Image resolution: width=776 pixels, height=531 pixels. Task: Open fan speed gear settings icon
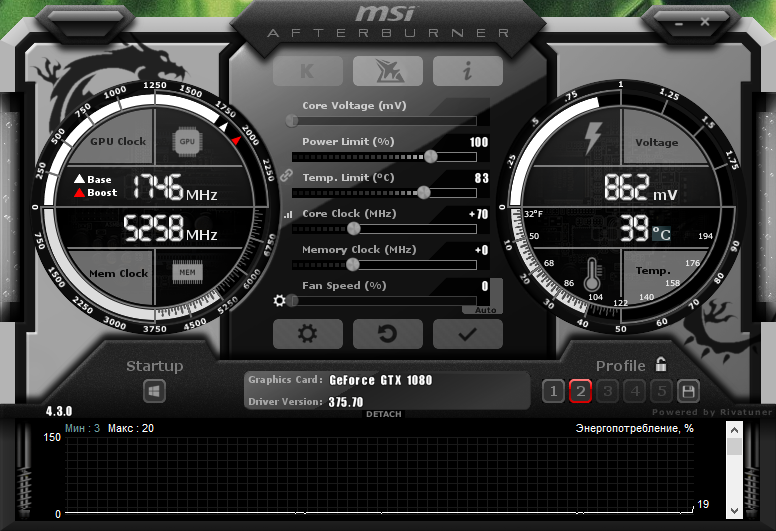(x=280, y=300)
